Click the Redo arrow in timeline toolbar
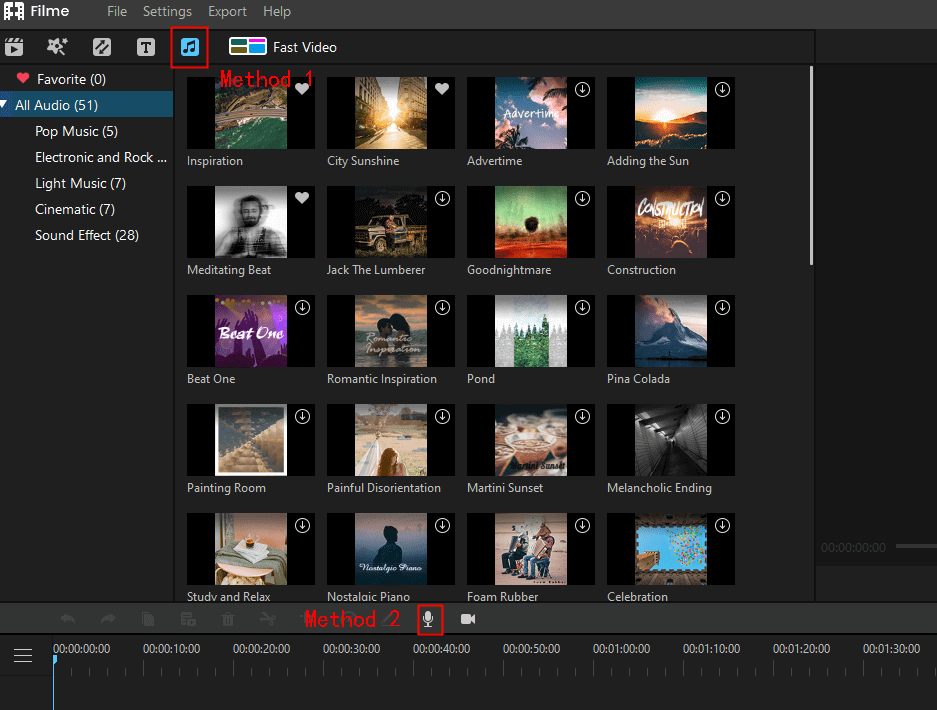Viewport: 937px width, 710px height. point(108,619)
